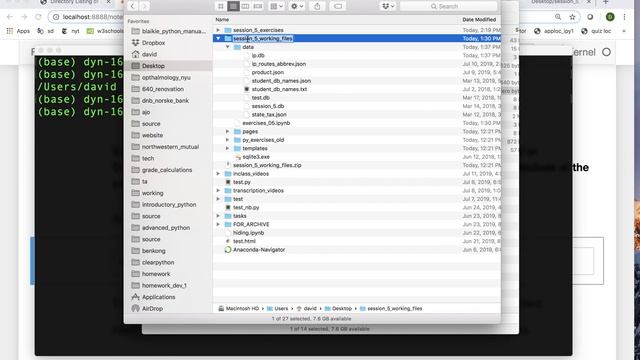The height and width of the screenshot is (360, 640).
Task: Open the Dropbox toolbar menu
Action: pos(388,6)
